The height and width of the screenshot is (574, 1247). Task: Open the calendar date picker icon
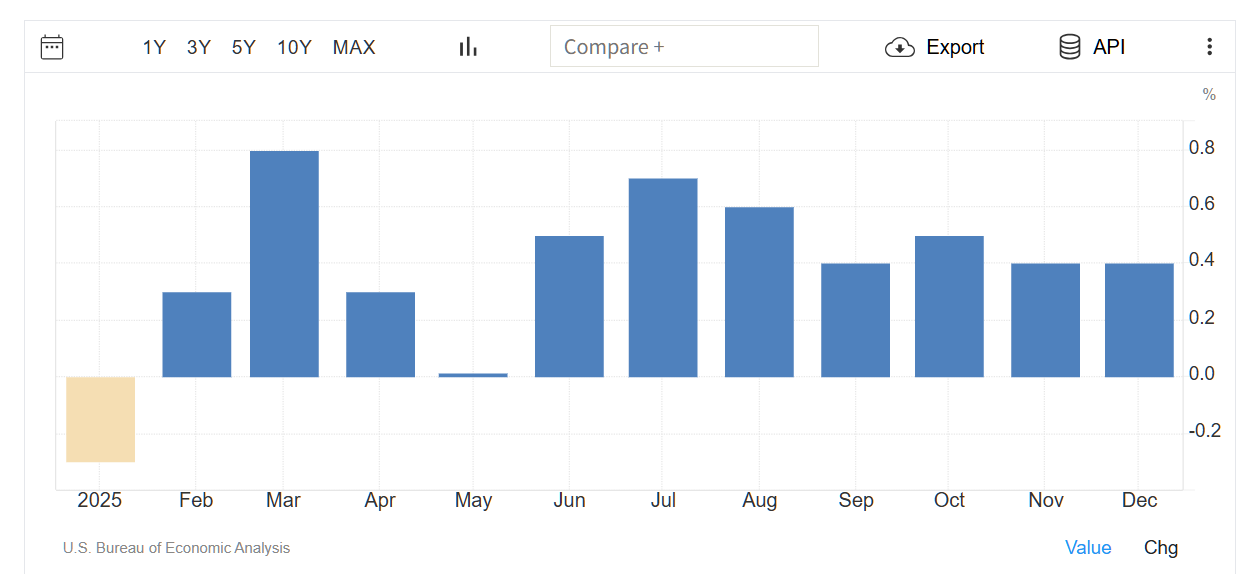point(52,47)
